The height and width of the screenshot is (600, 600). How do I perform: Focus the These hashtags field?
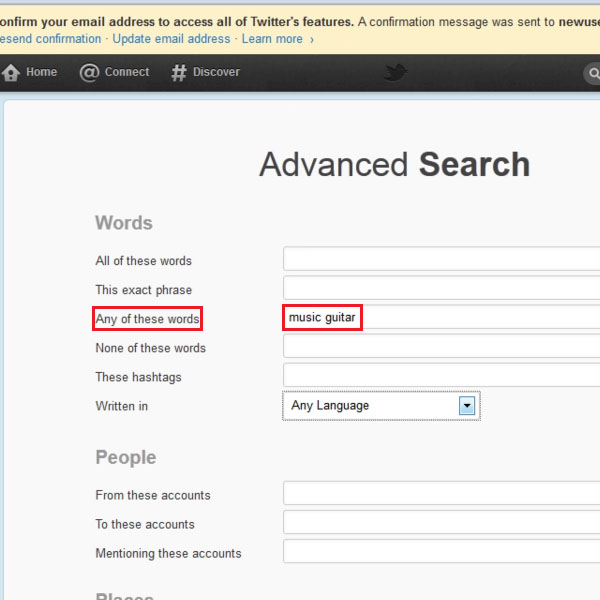[442, 375]
